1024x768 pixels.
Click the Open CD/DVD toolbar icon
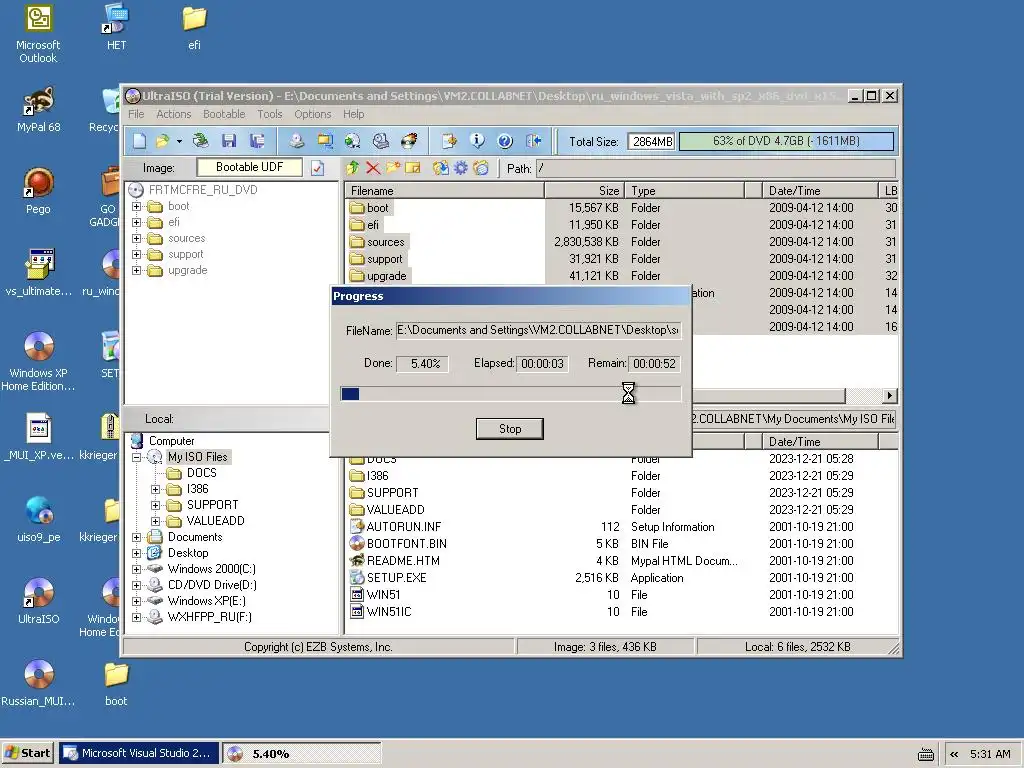pos(201,140)
